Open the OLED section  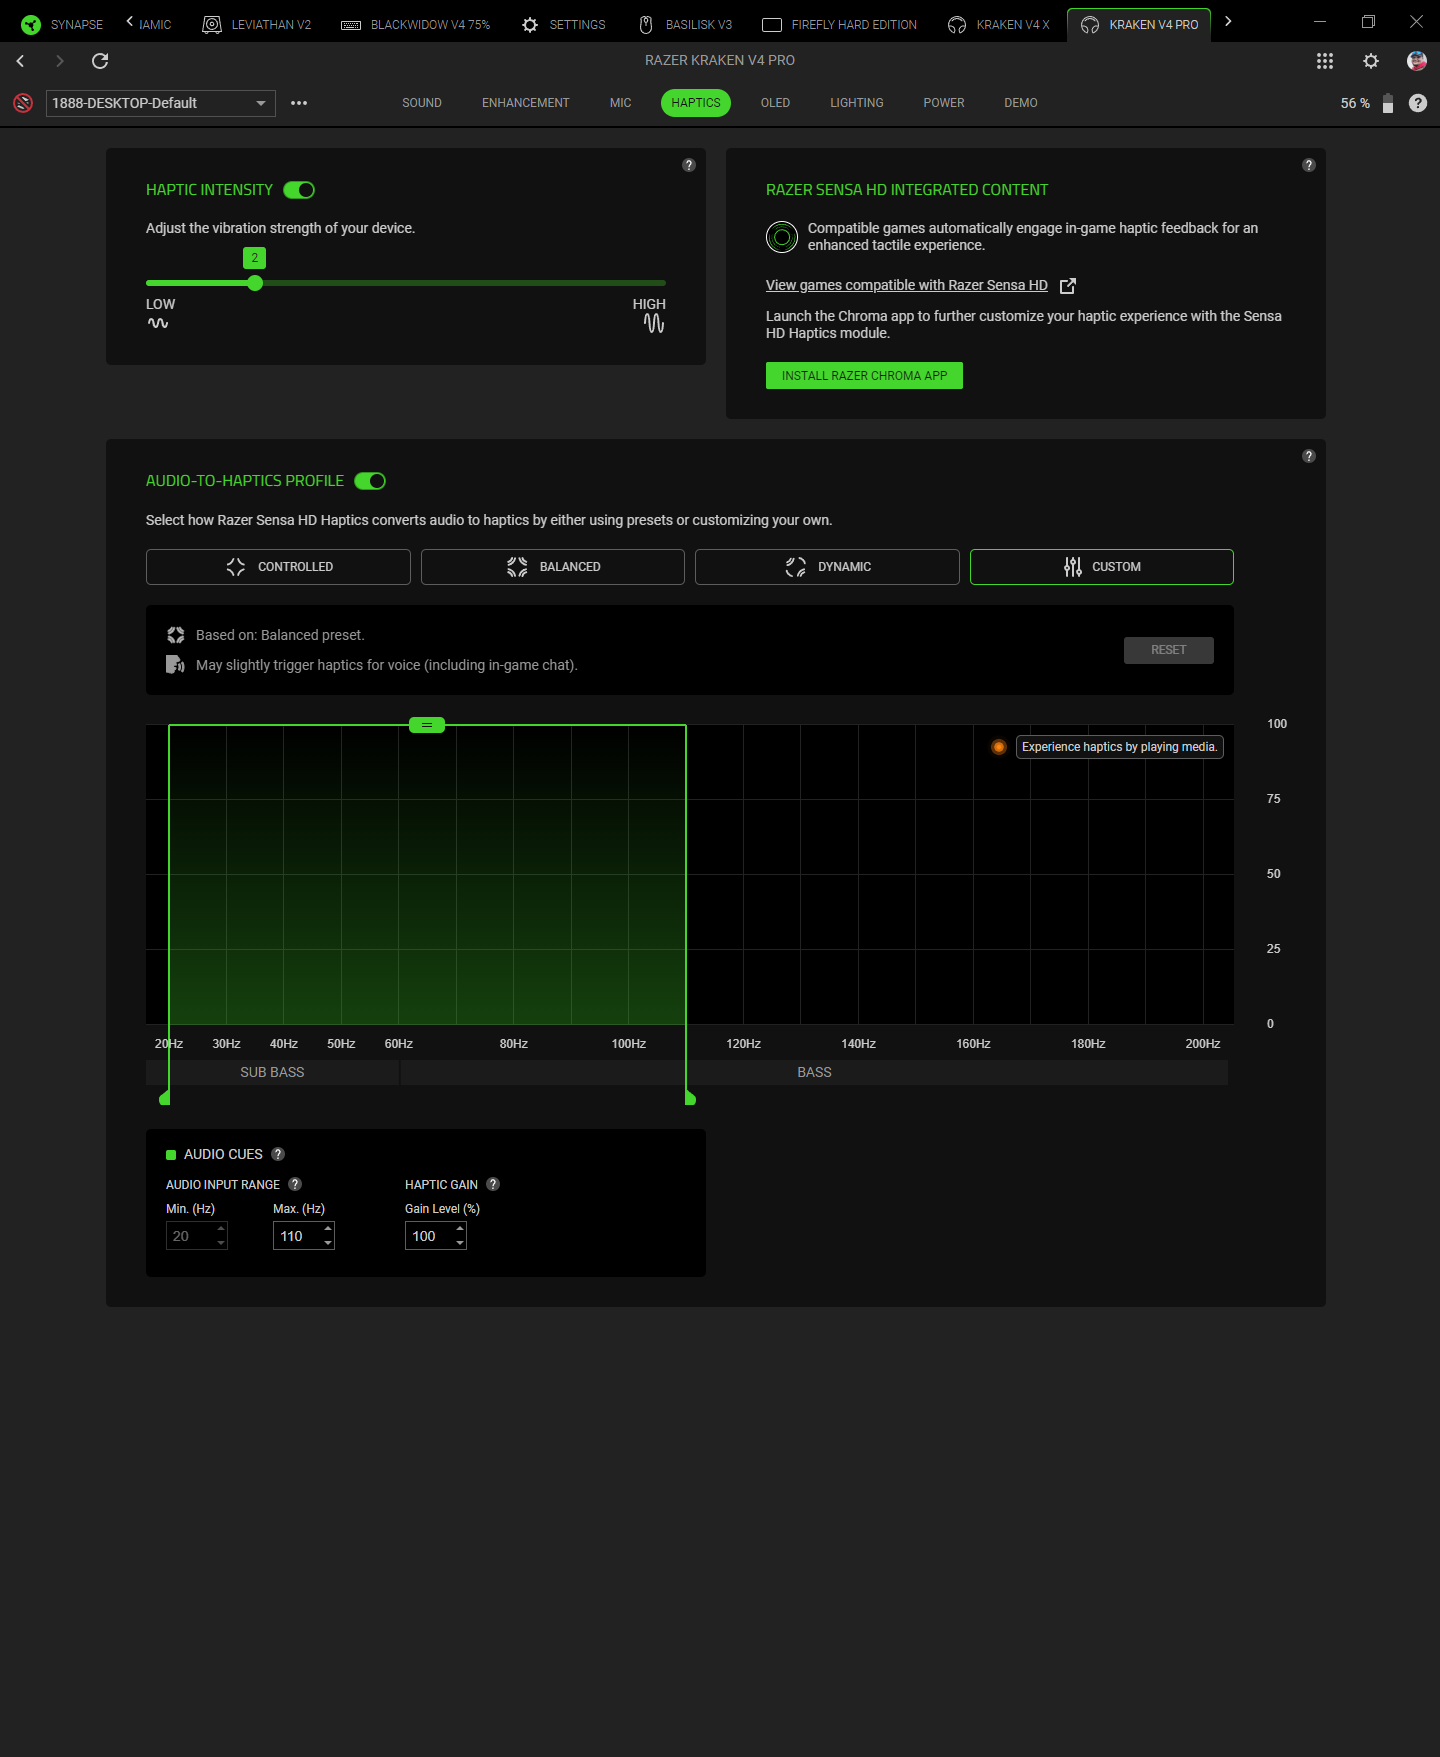(x=775, y=103)
